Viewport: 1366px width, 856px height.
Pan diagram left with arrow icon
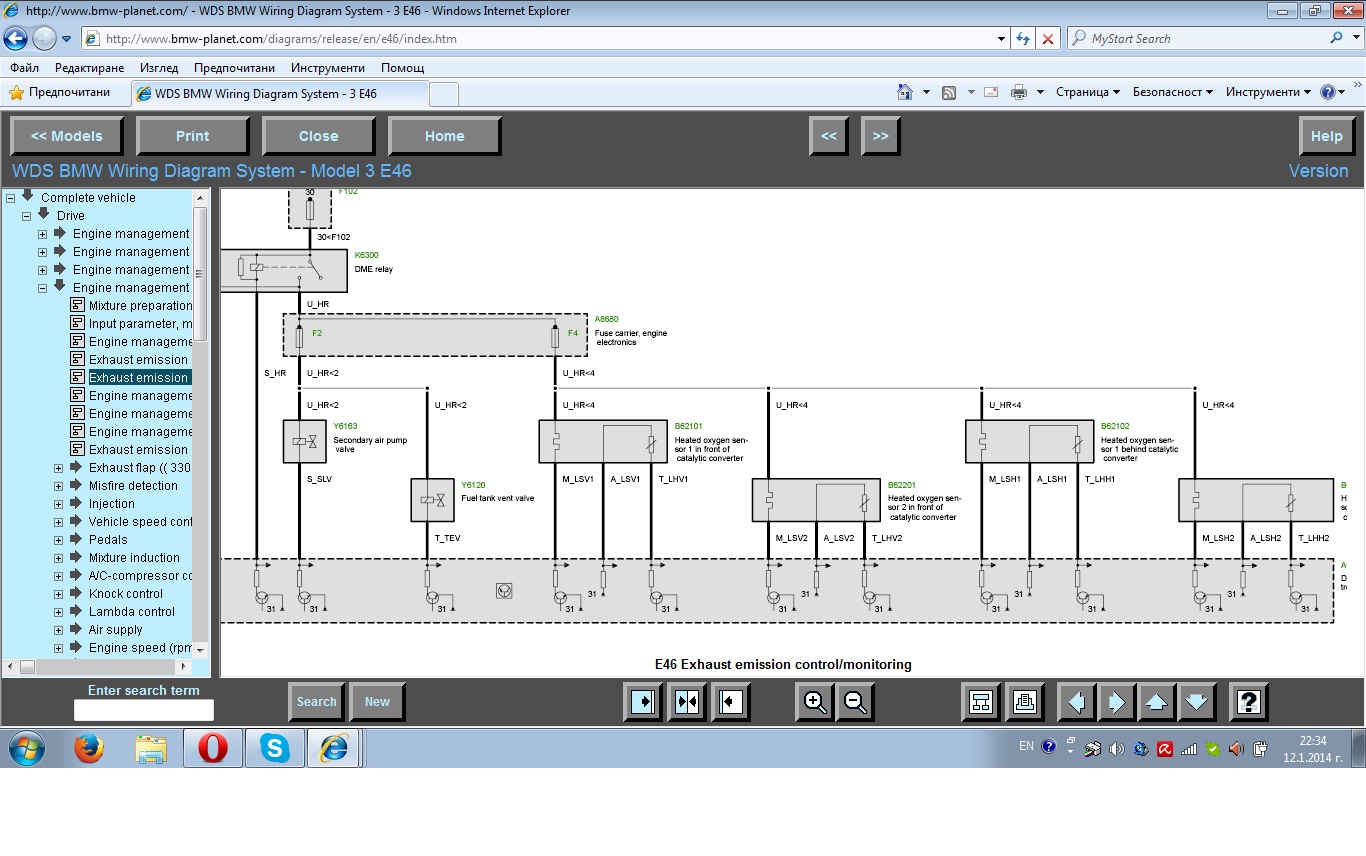(x=1077, y=702)
